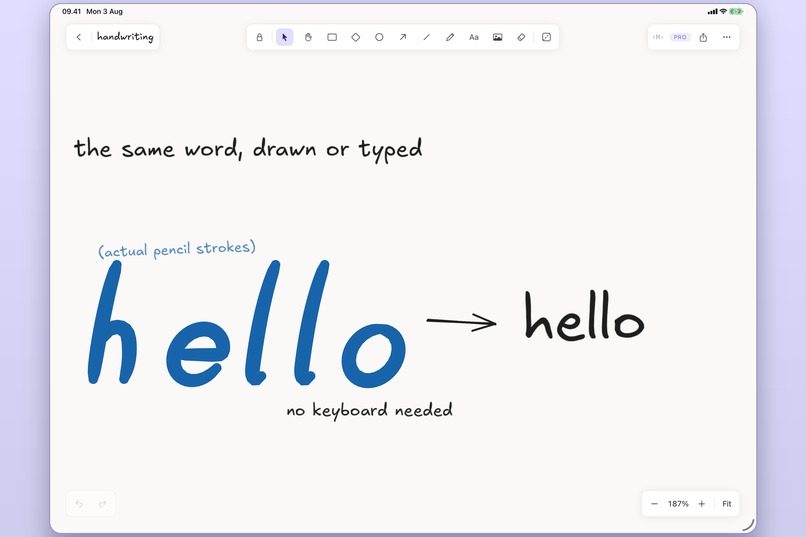Screen dimensions: 806x537
Task: Click the frame tool icon
Action: click(x=546, y=37)
